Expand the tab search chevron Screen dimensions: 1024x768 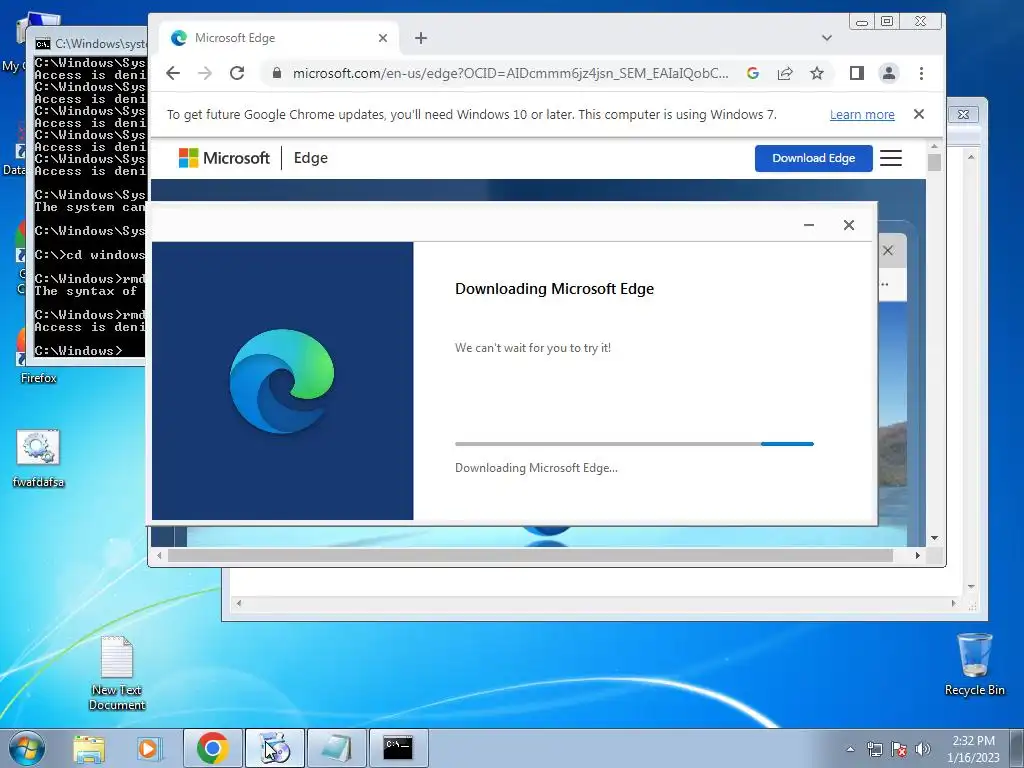coord(827,38)
